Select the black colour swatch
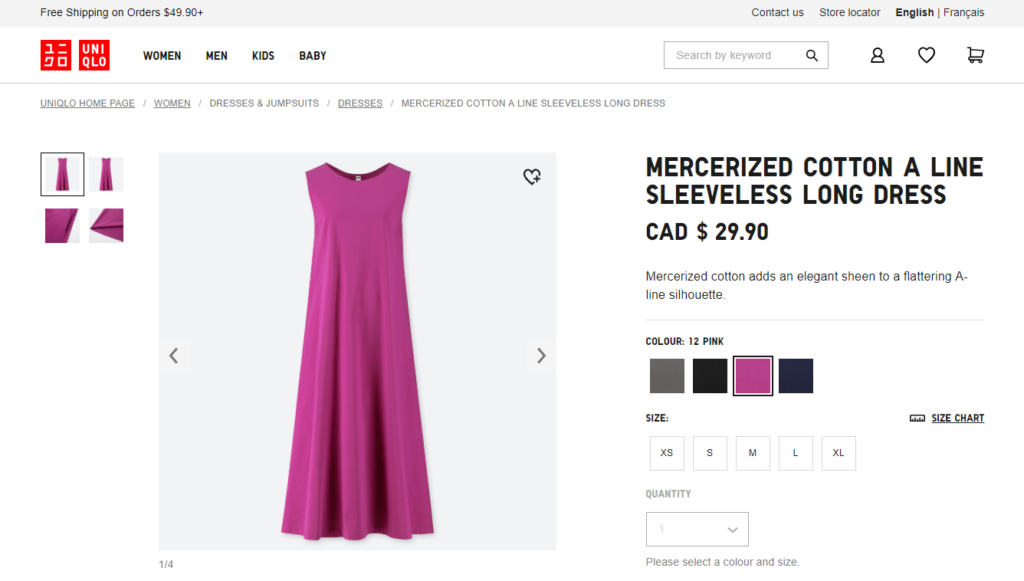The height and width of the screenshot is (581, 1024). coord(710,376)
